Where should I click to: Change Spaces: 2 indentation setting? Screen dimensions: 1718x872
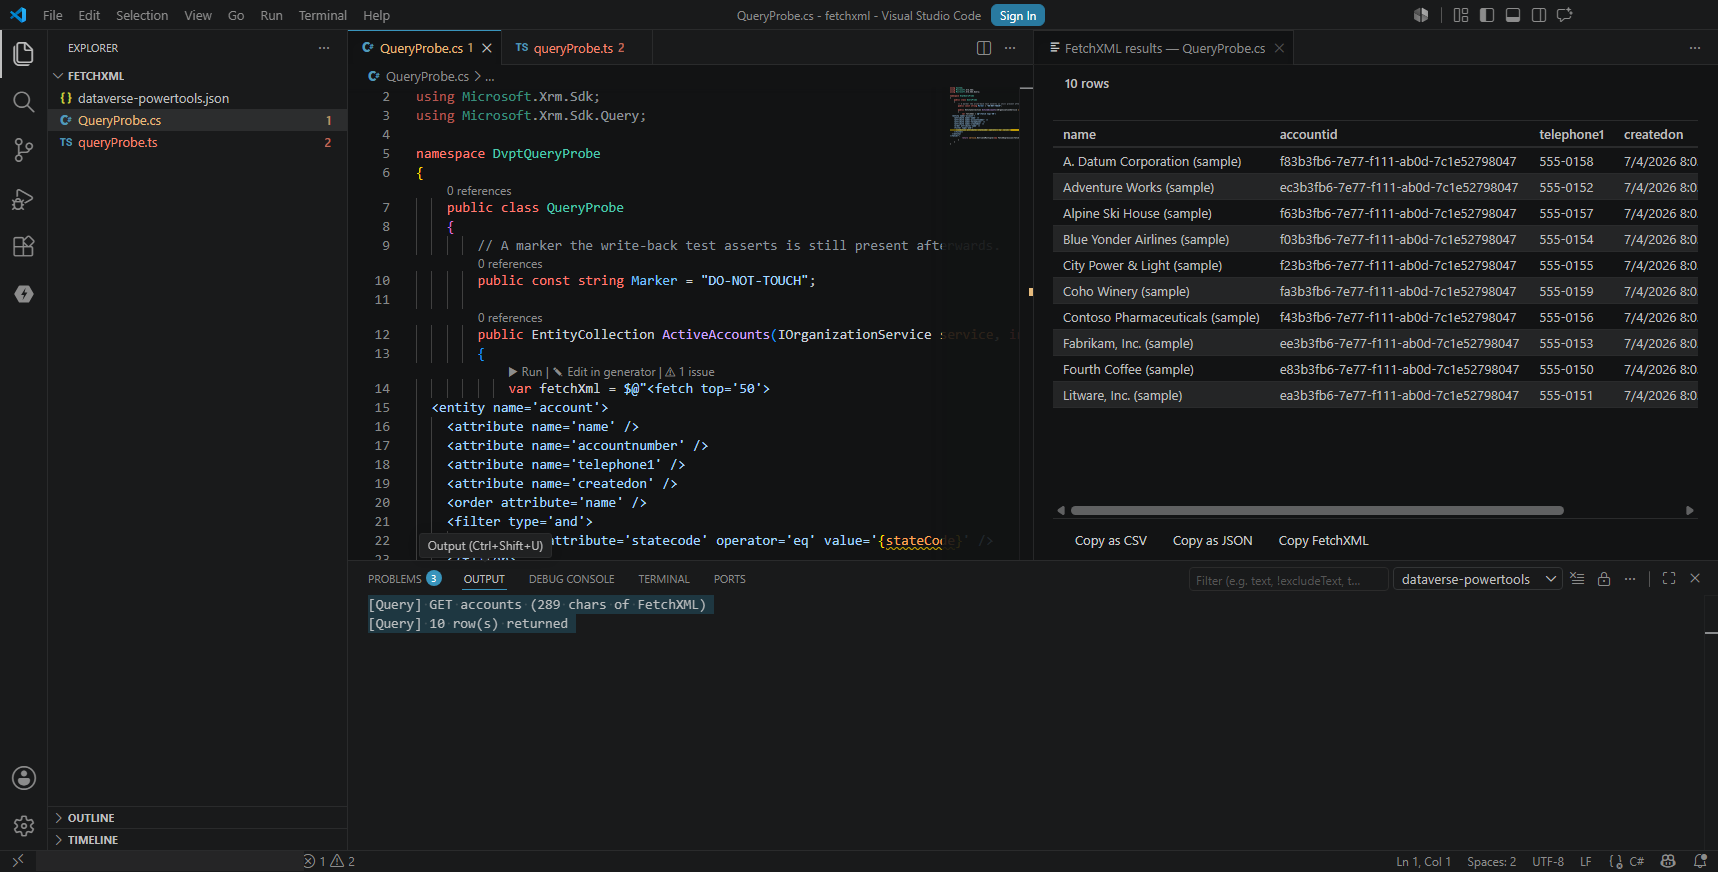pos(1492,861)
